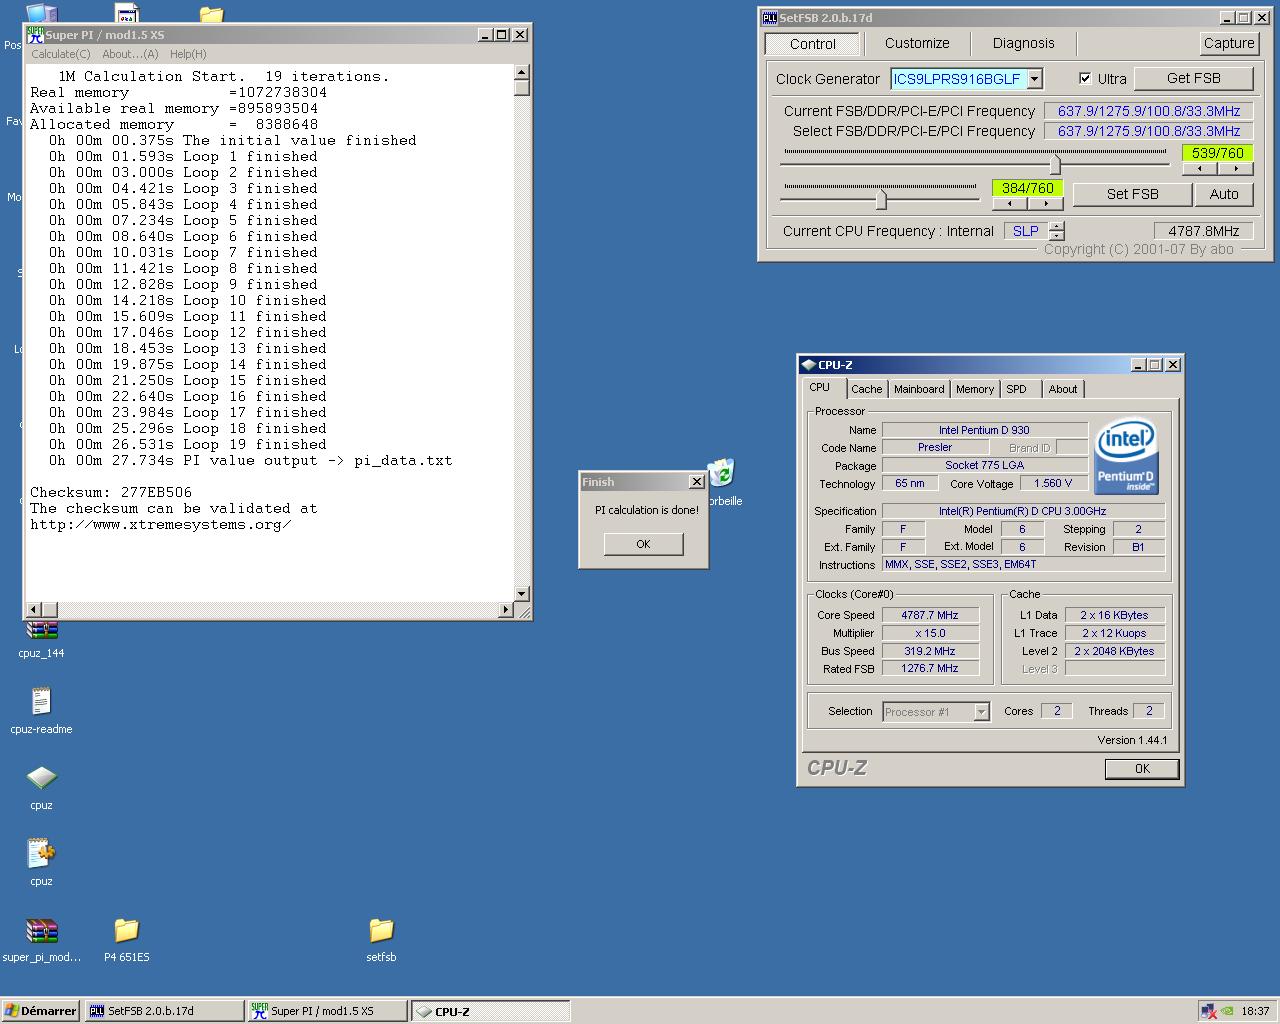Click left arrow under 539/760 value
The width and height of the screenshot is (1280, 1024).
click(x=1200, y=168)
